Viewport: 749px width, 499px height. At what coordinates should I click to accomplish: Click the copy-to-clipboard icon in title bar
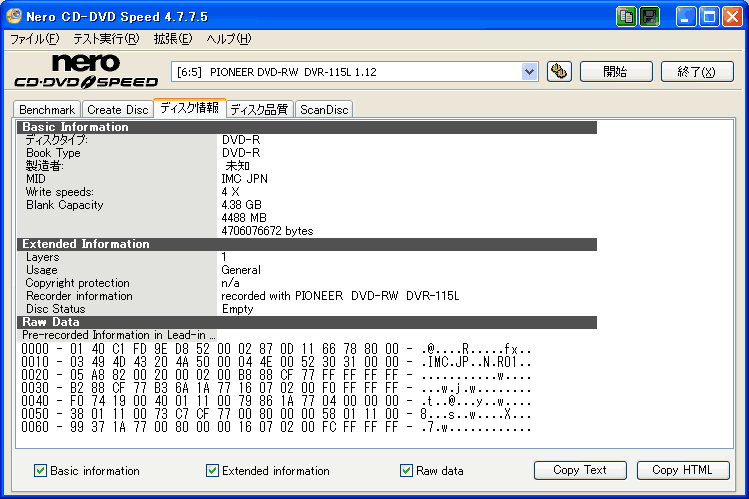pos(626,17)
